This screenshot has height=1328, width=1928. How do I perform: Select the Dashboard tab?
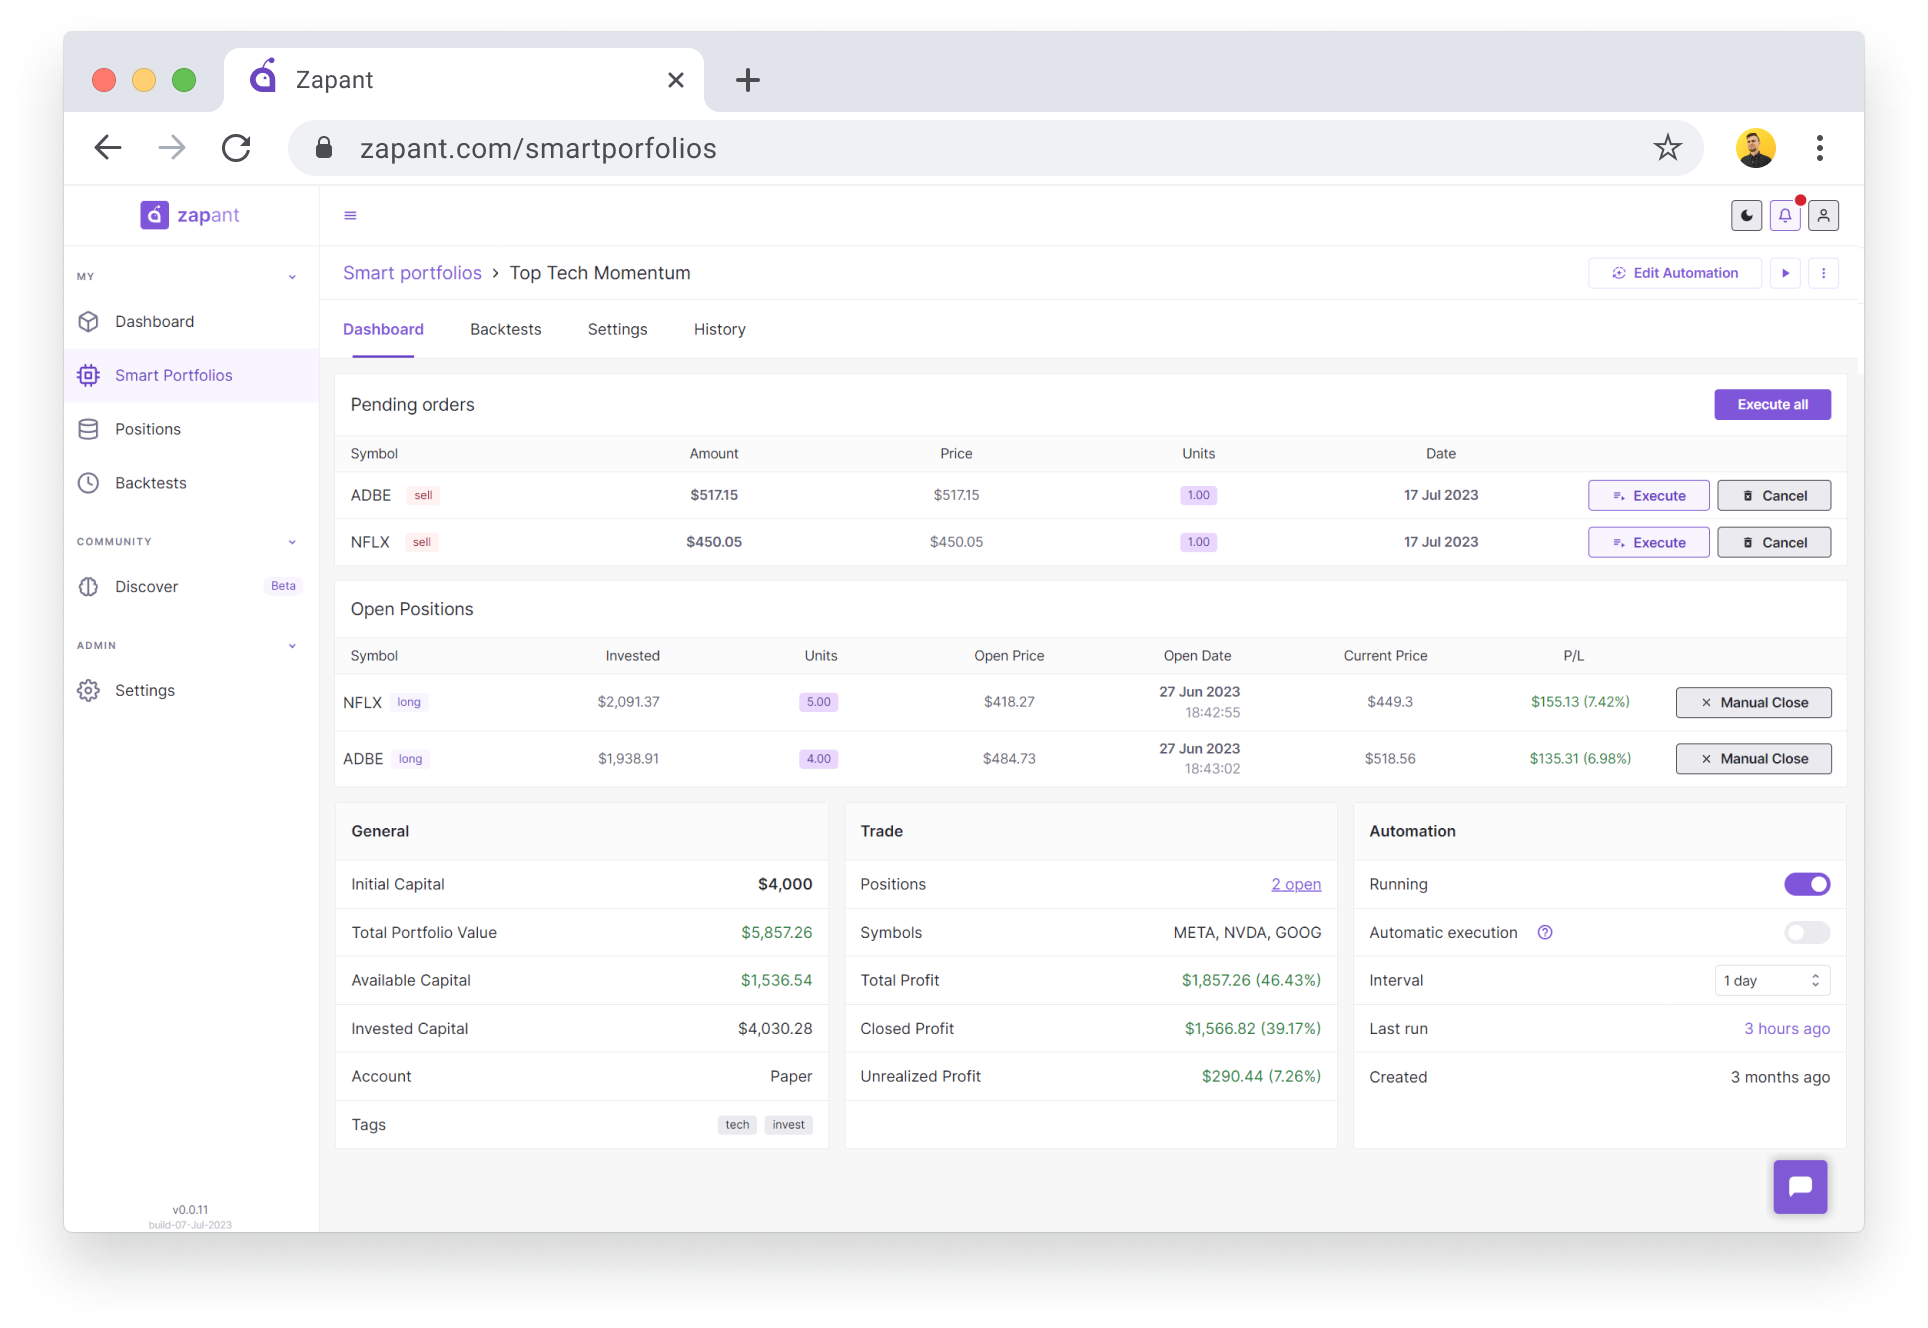[383, 329]
